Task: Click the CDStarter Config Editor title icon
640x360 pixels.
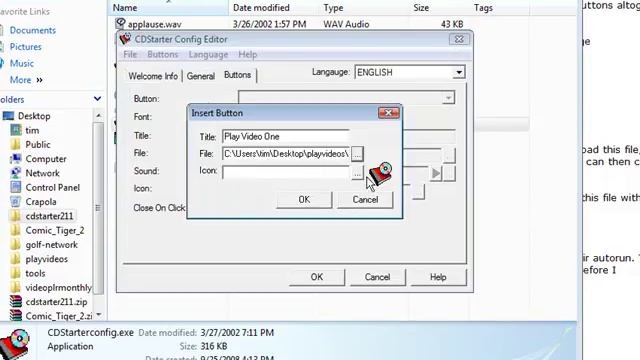Action: pos(125,39)
